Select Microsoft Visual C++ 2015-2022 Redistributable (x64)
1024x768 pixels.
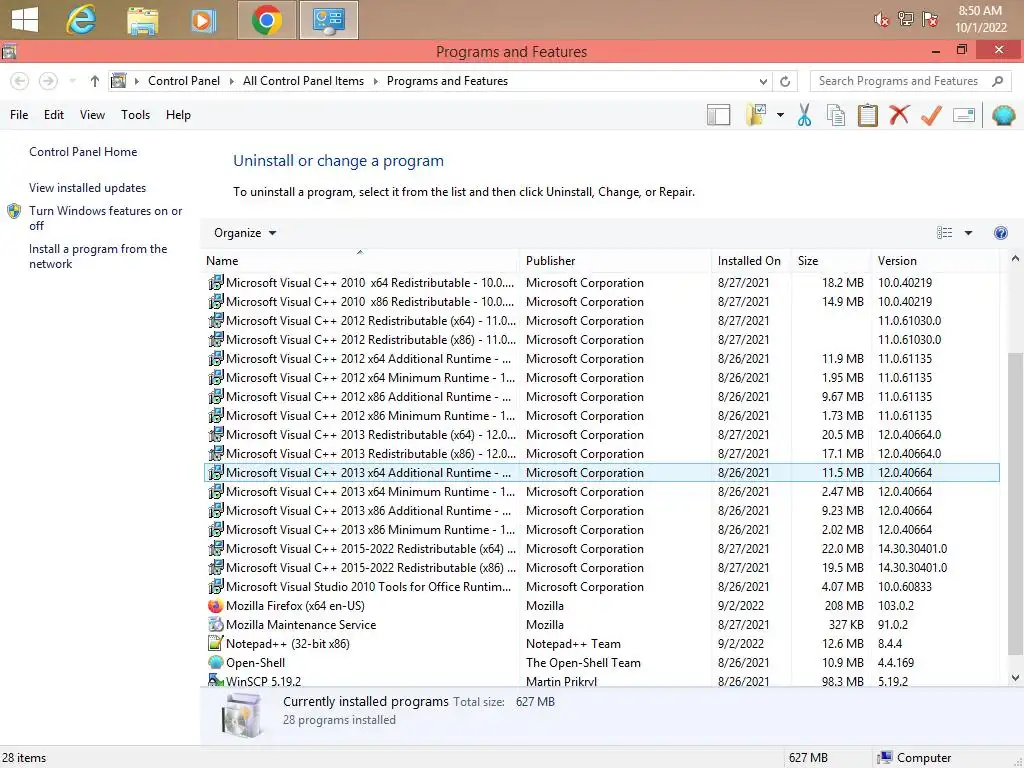(x=601, y=549)
